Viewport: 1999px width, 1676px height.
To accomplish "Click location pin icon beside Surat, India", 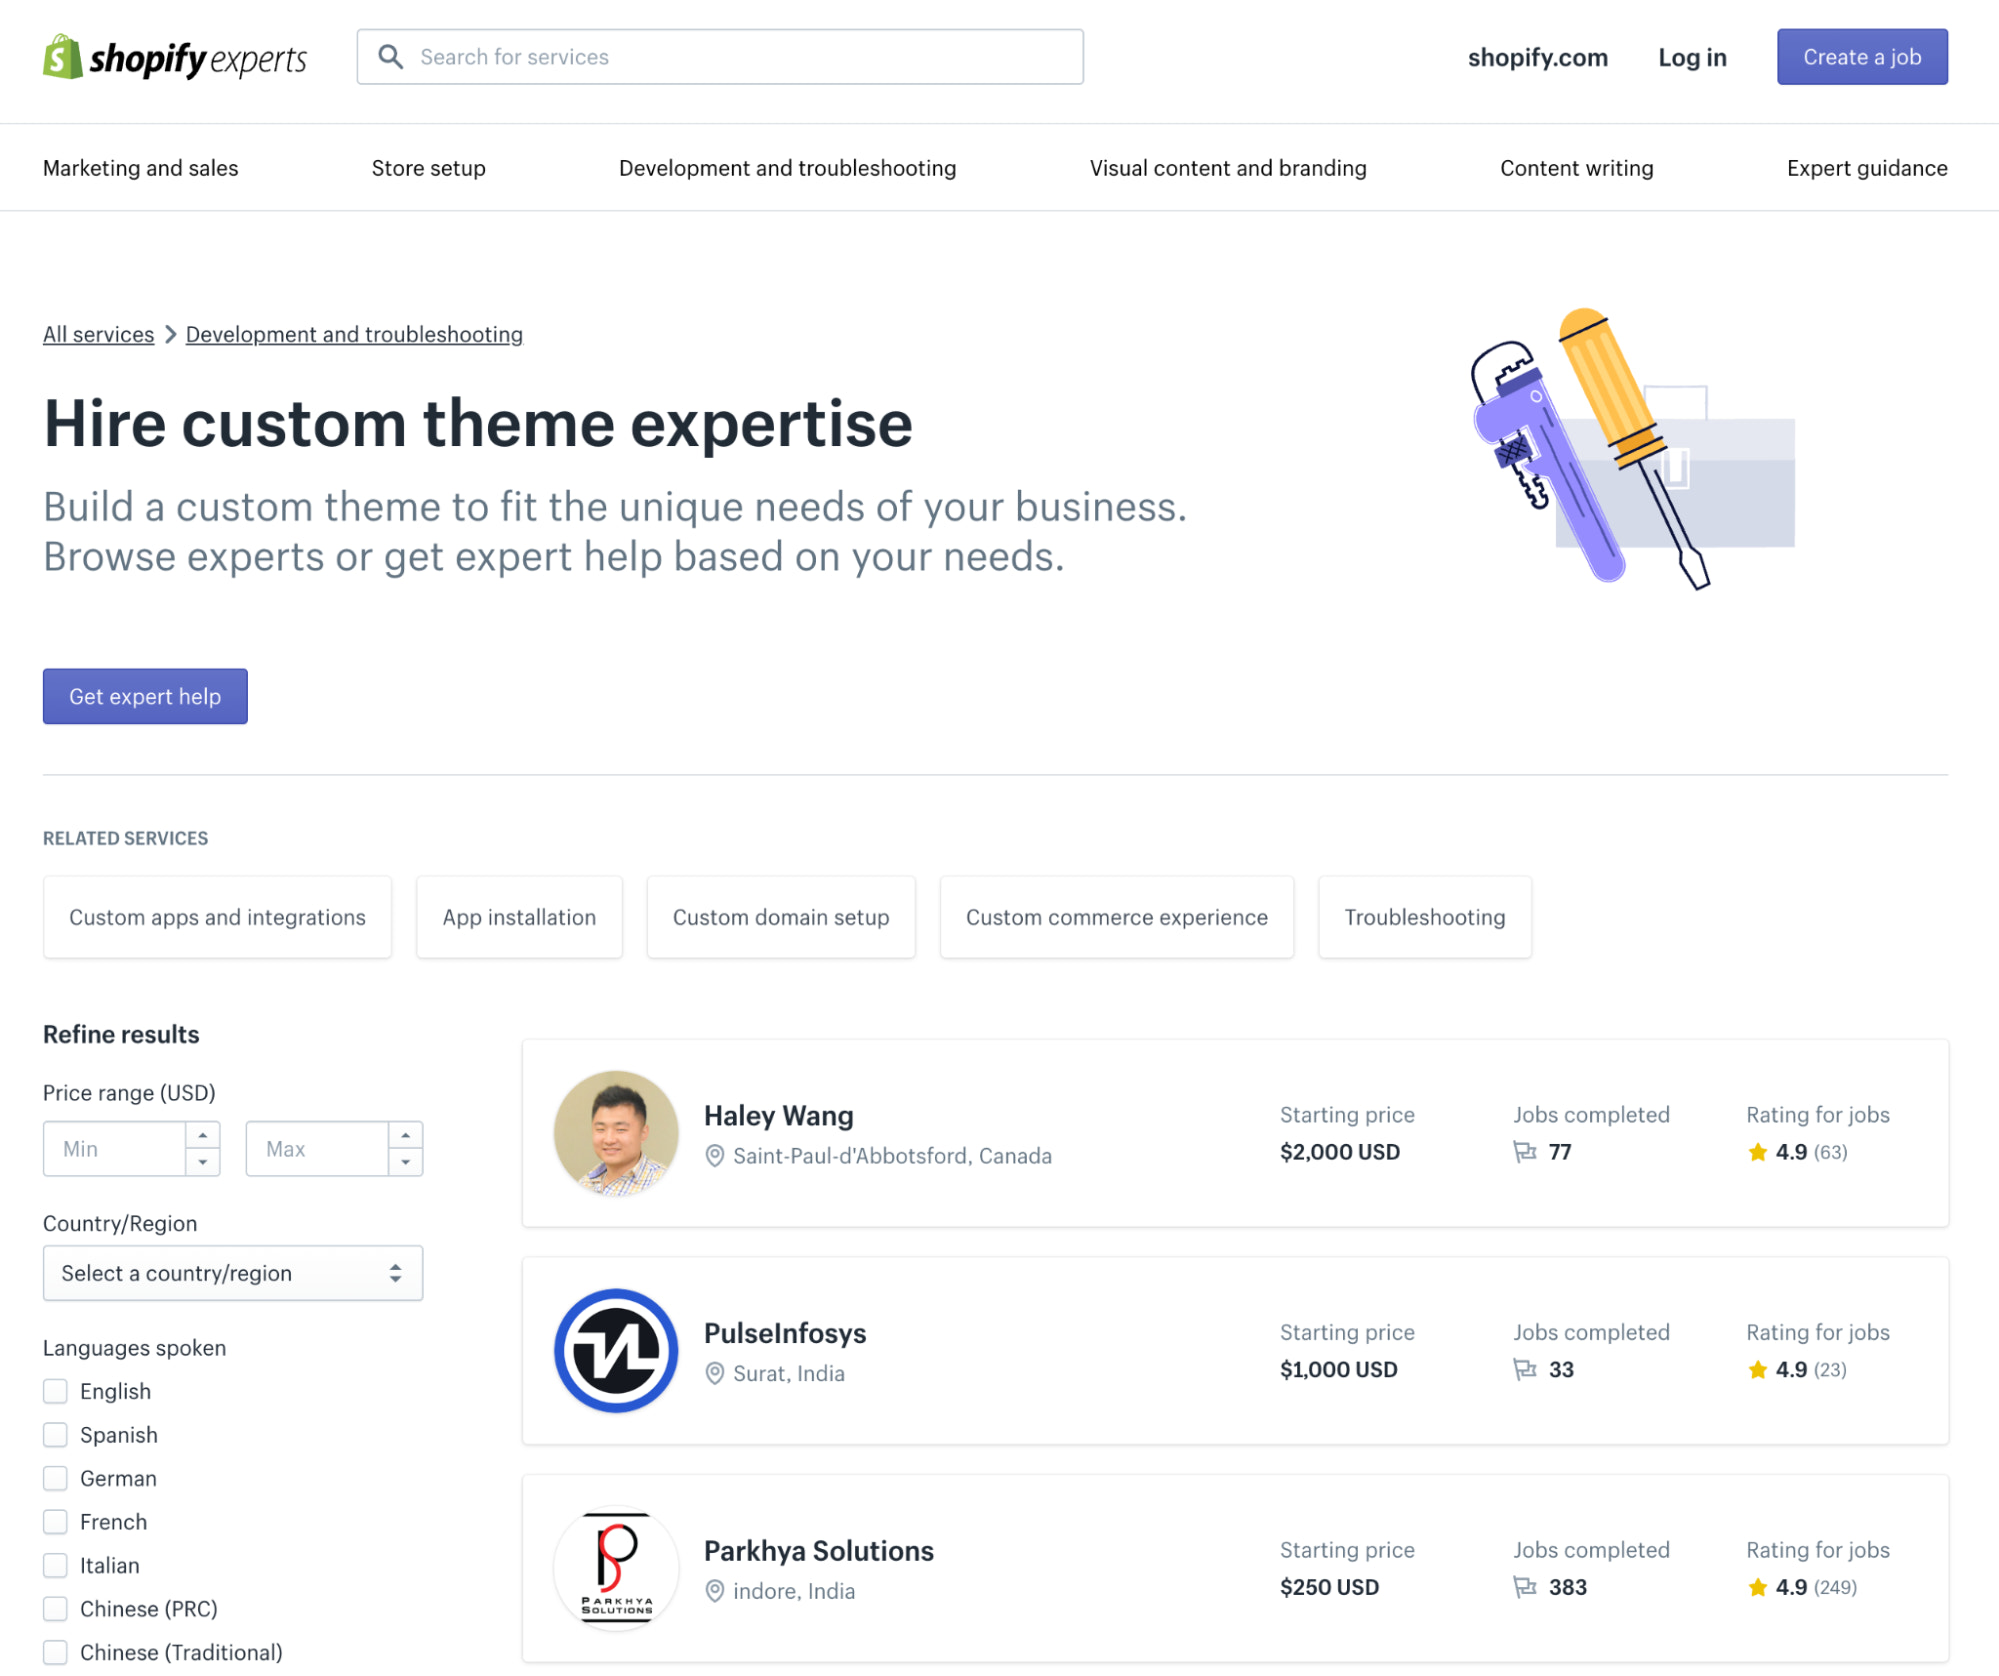I will tap(714, 1373).
